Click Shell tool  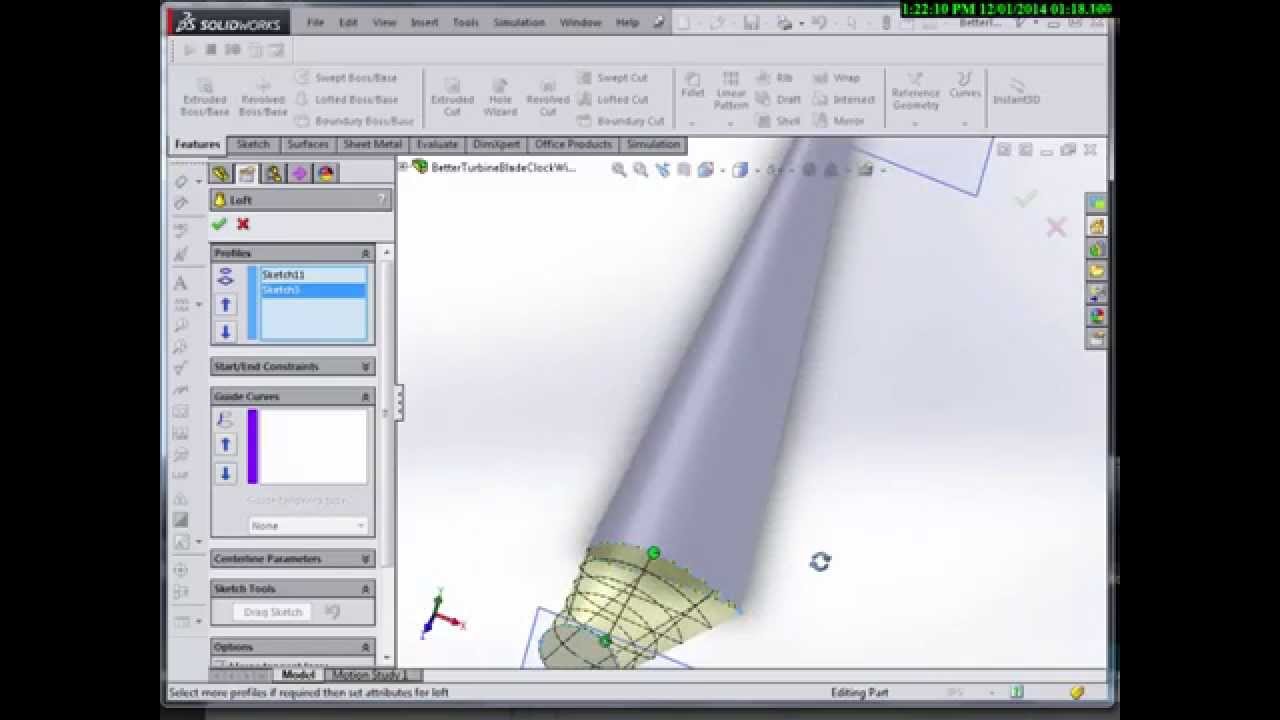(779, 121)
